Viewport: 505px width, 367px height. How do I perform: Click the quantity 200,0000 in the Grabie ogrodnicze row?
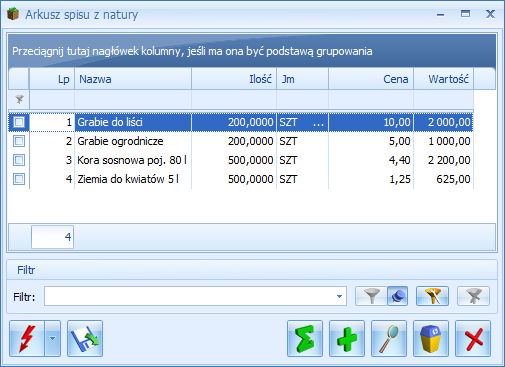tap(234, 141)
